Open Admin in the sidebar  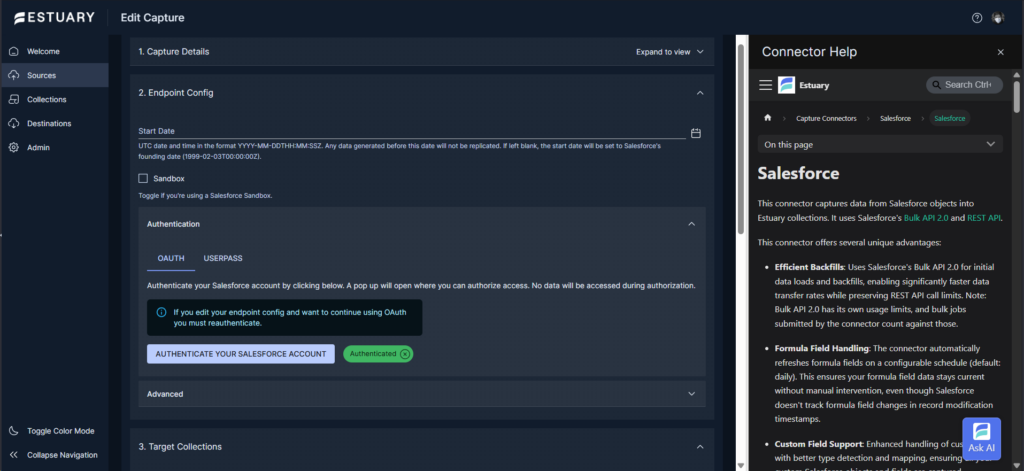coord(55,148)
